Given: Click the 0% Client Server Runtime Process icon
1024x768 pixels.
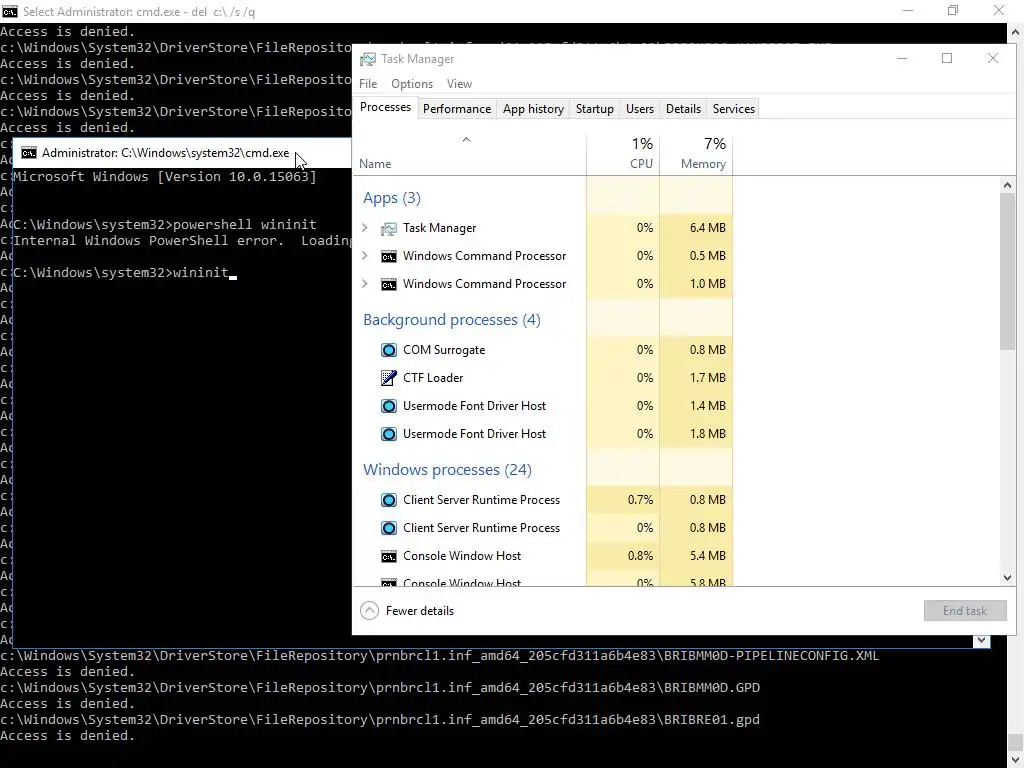Looking at the screenshot, I should [x=389, y=528].
